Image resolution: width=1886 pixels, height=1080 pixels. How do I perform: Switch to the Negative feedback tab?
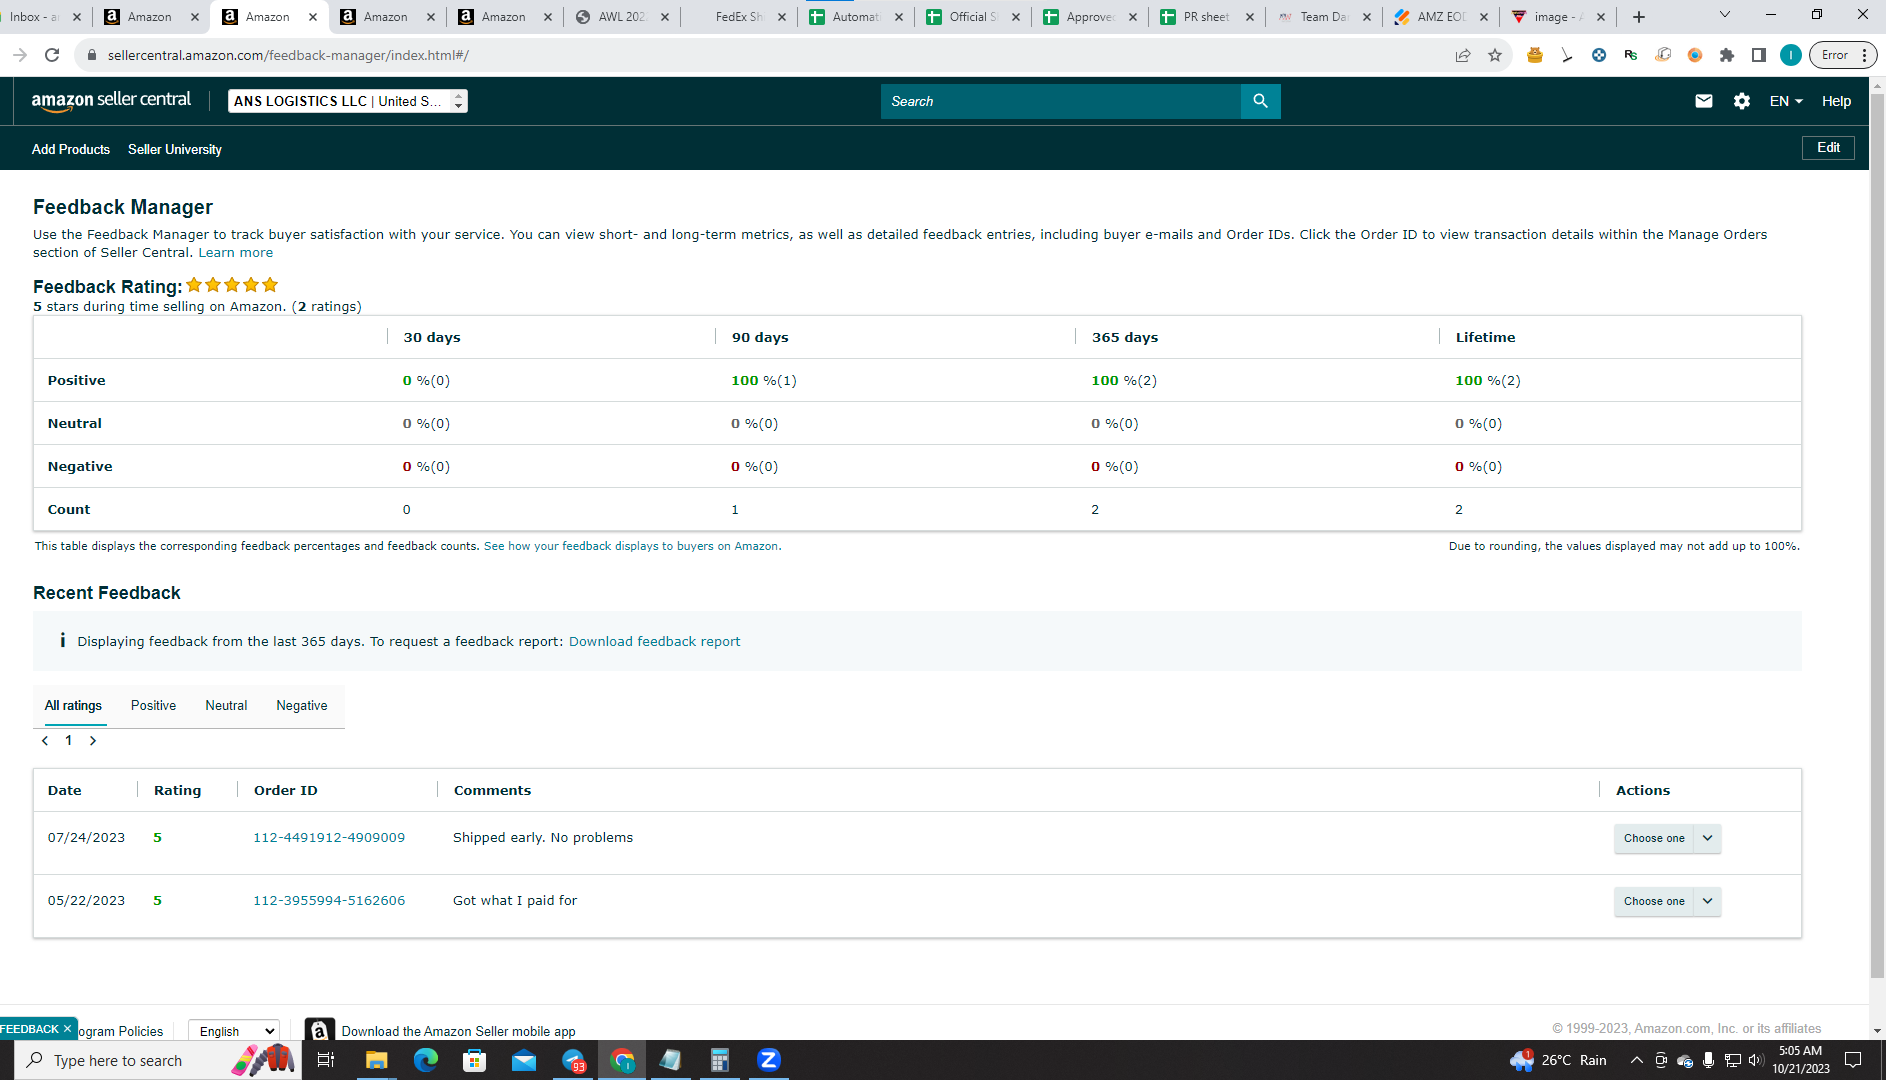tap(302, 706)
